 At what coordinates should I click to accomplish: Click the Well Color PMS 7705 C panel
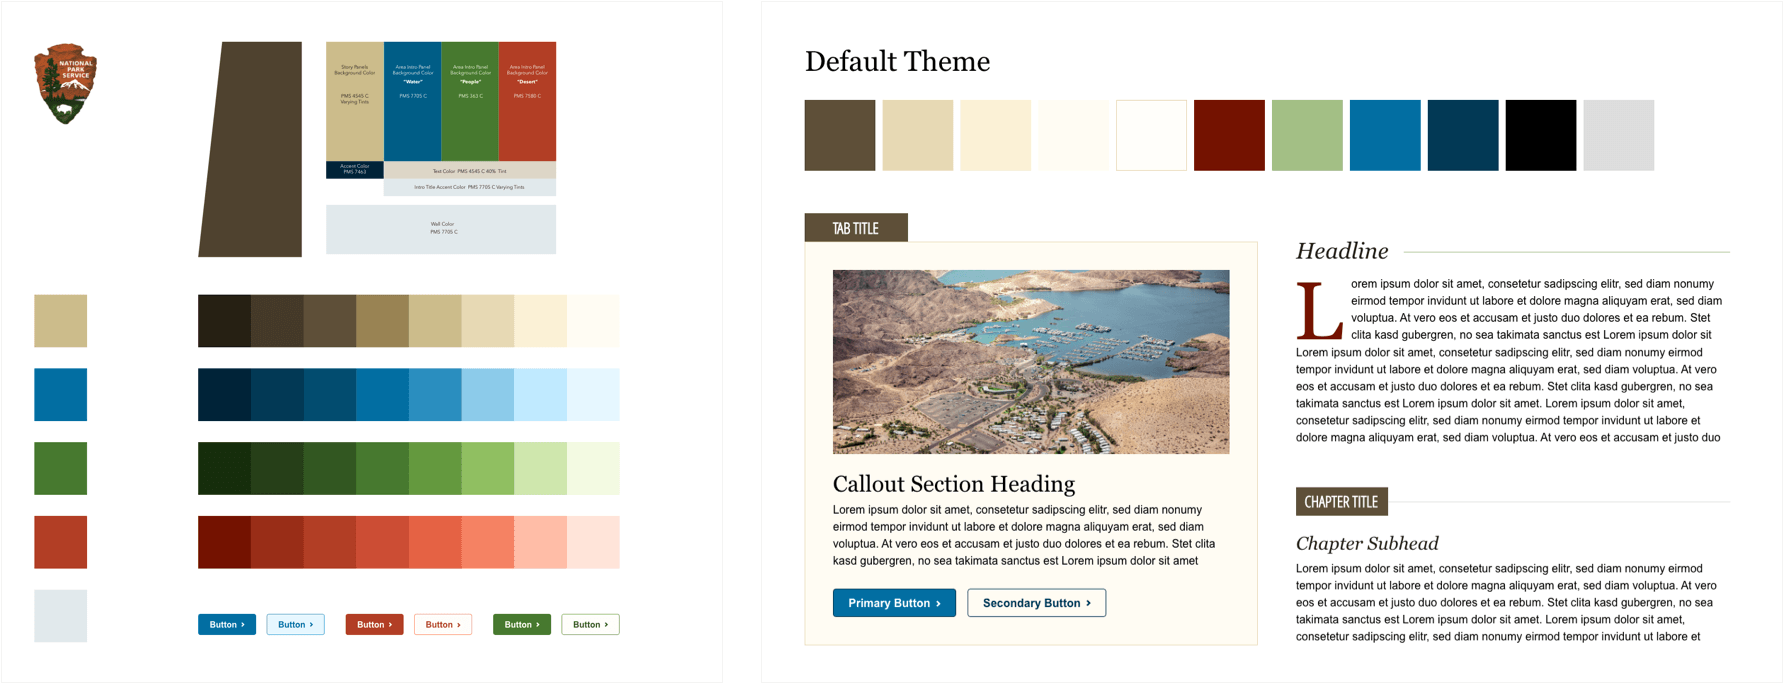[441, 229]
